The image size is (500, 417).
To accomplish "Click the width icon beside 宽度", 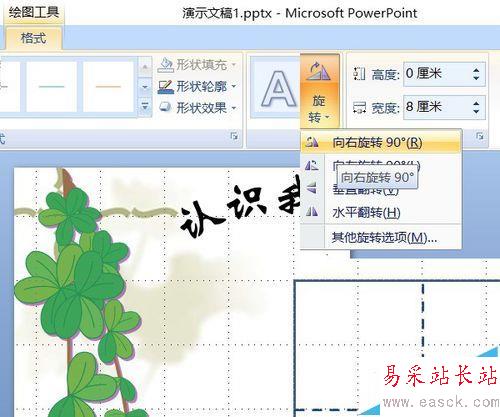I will (359, 107).
